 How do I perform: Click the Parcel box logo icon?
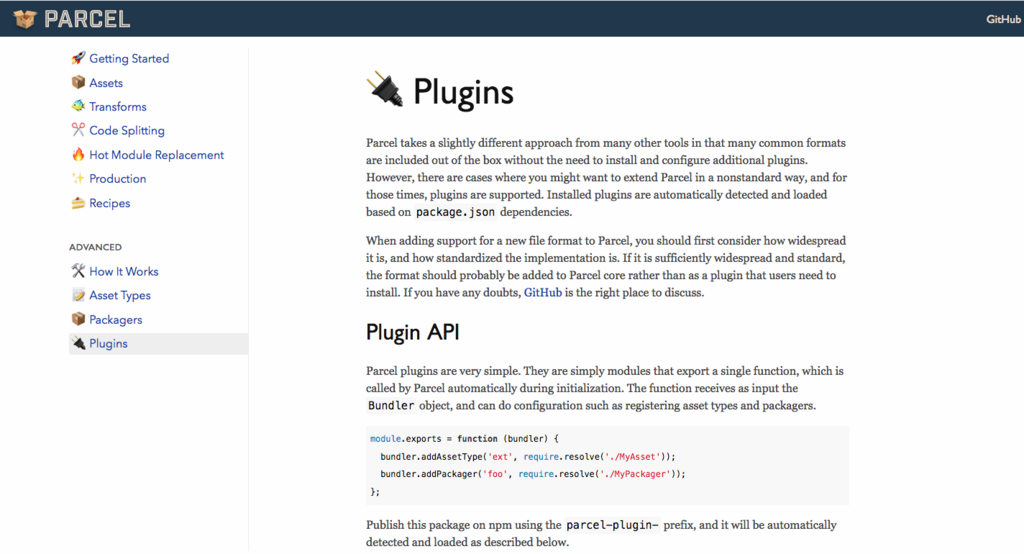point(25,19)
